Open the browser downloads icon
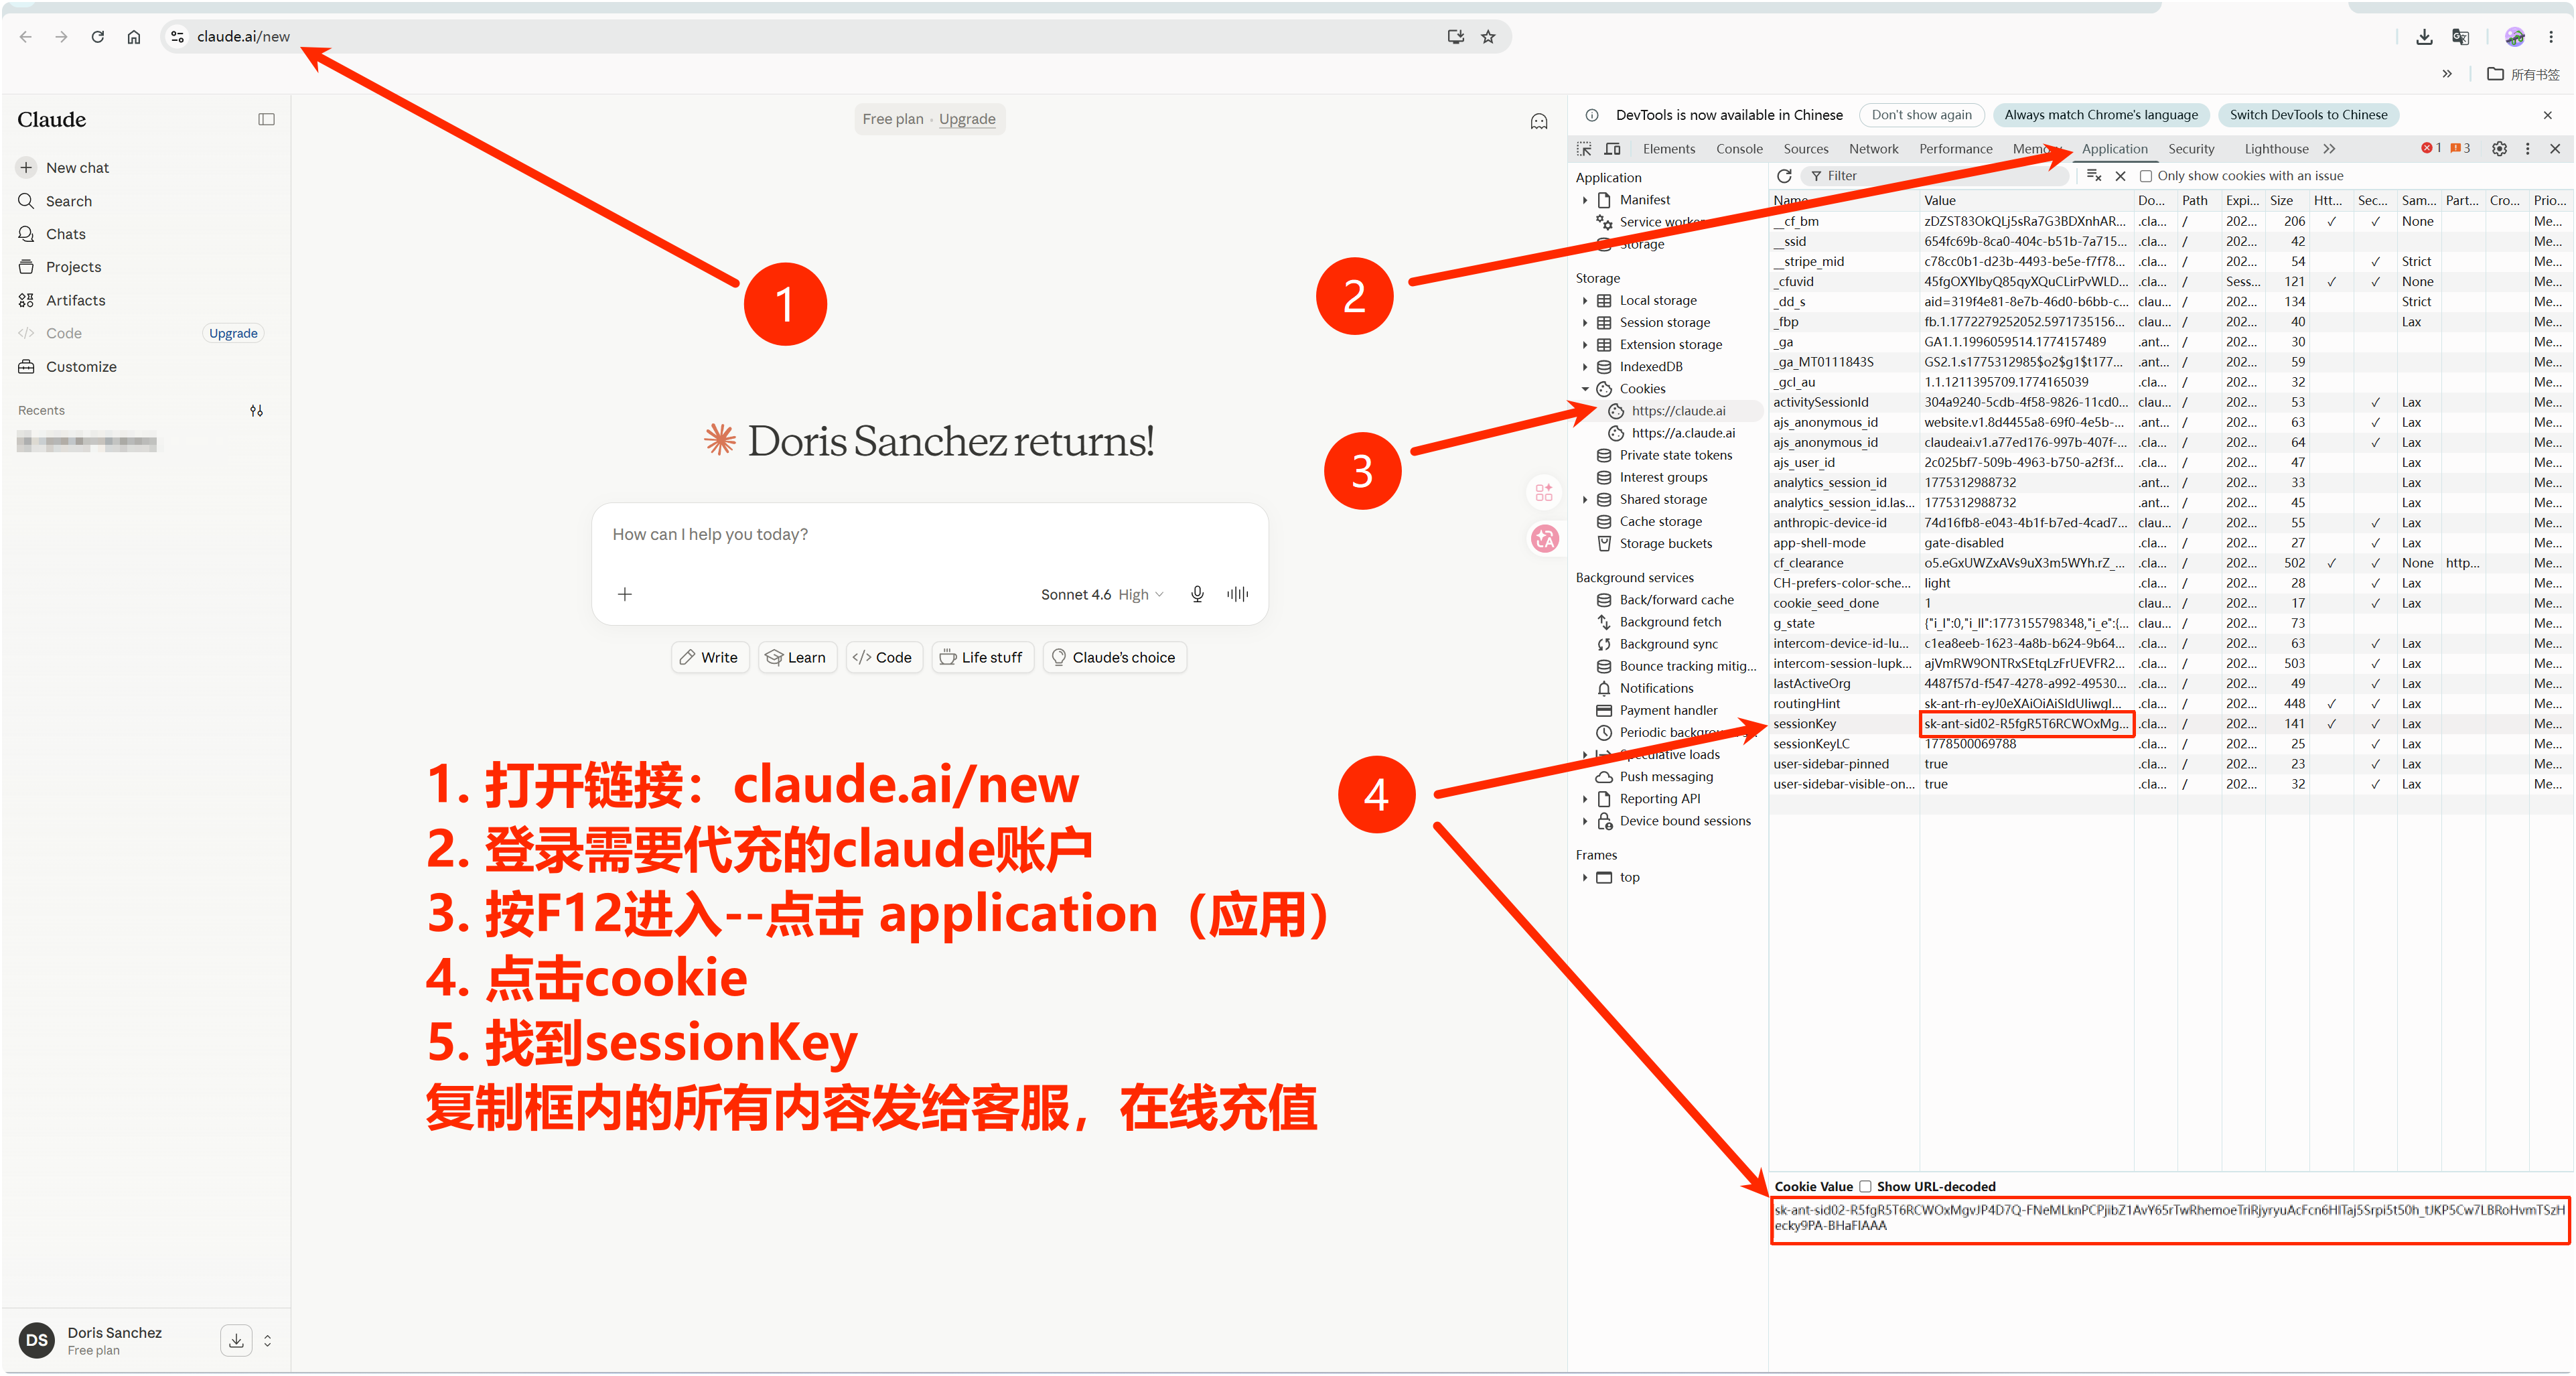2576x1376 pixels. pos(2424,37)
